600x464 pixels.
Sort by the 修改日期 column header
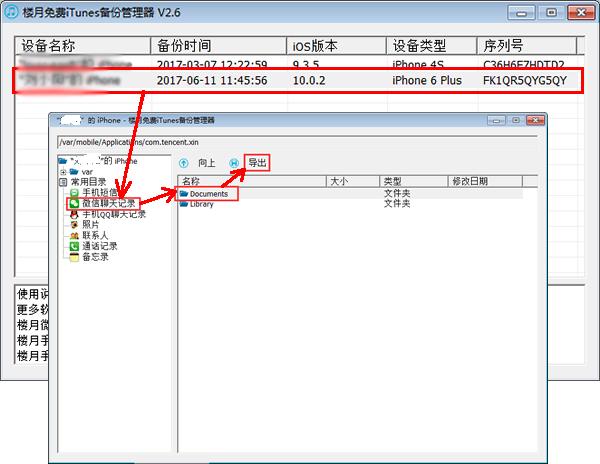(x=485, y=181)
